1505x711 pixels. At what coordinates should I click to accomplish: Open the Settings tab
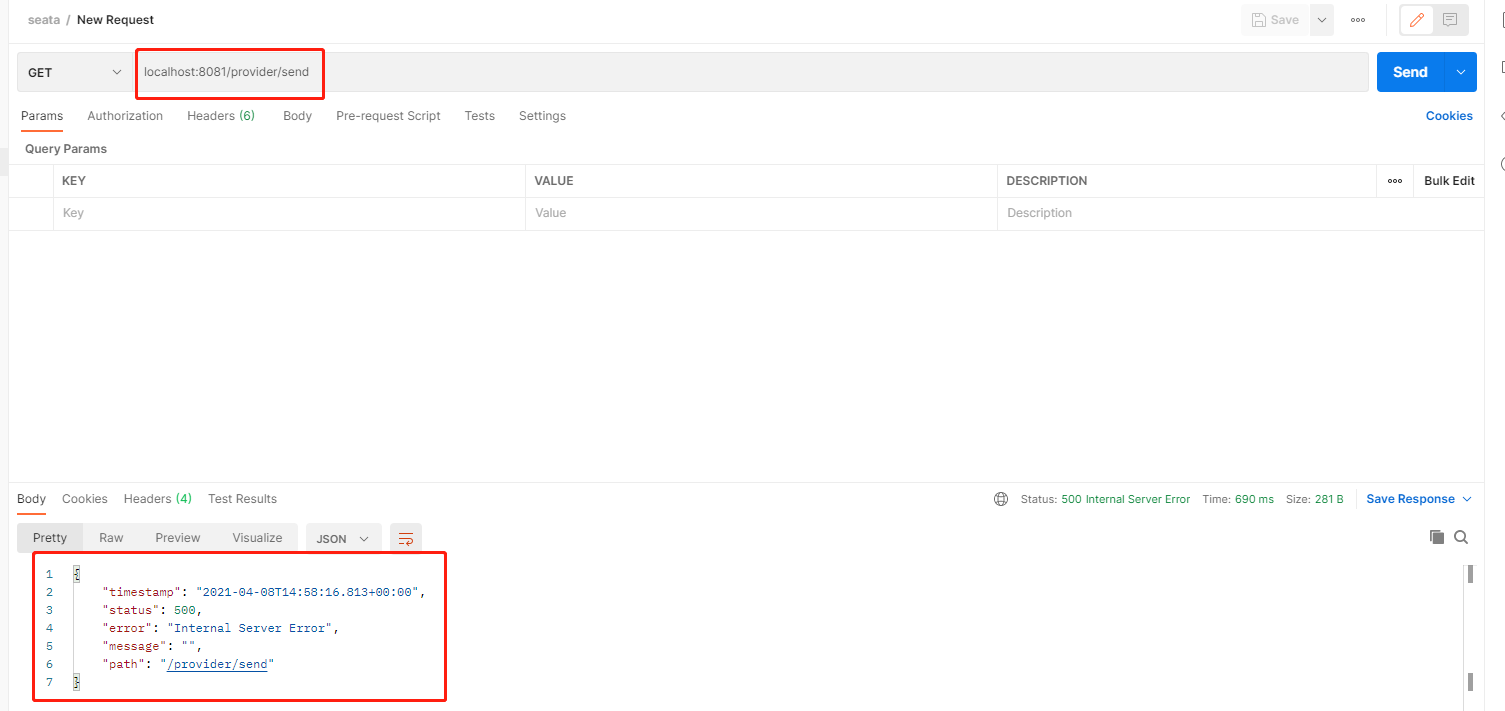542,116
